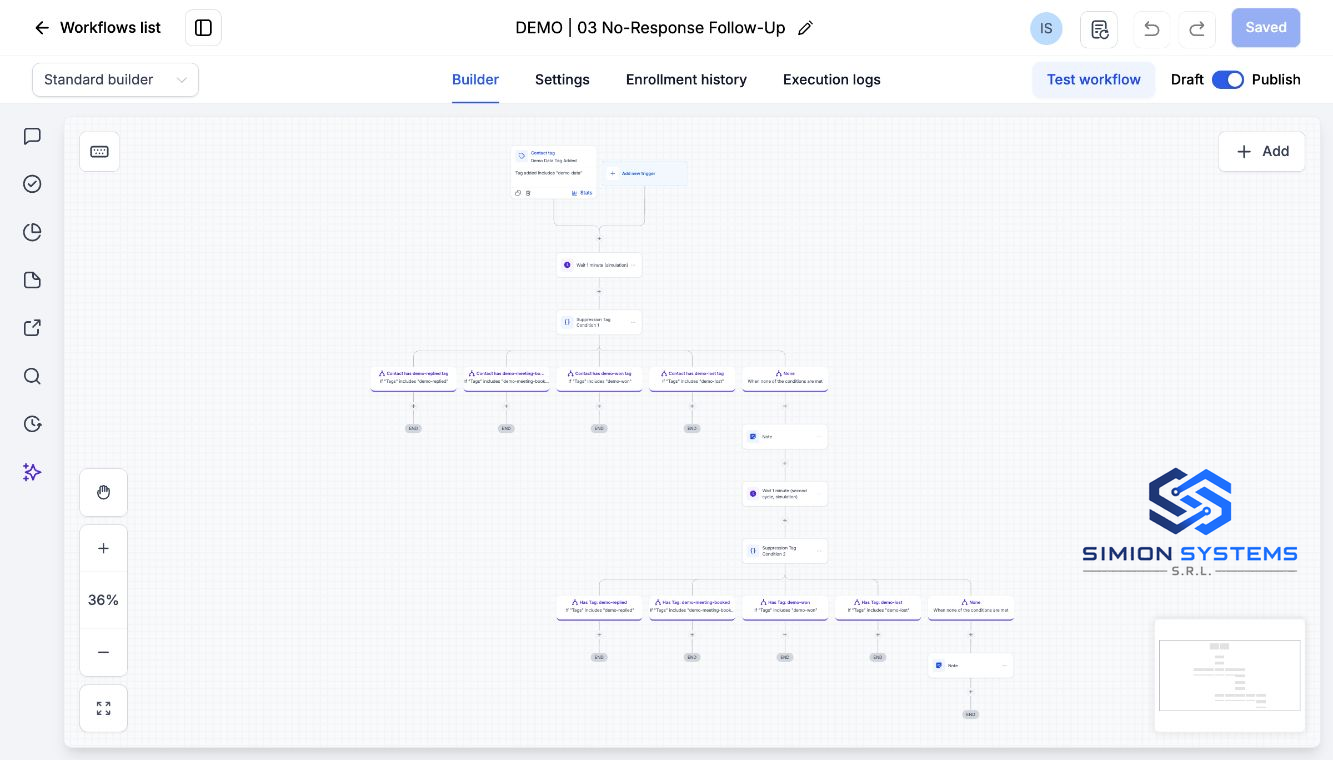
Task: Click the Test workflow button
Action: tap(1094, 80)
